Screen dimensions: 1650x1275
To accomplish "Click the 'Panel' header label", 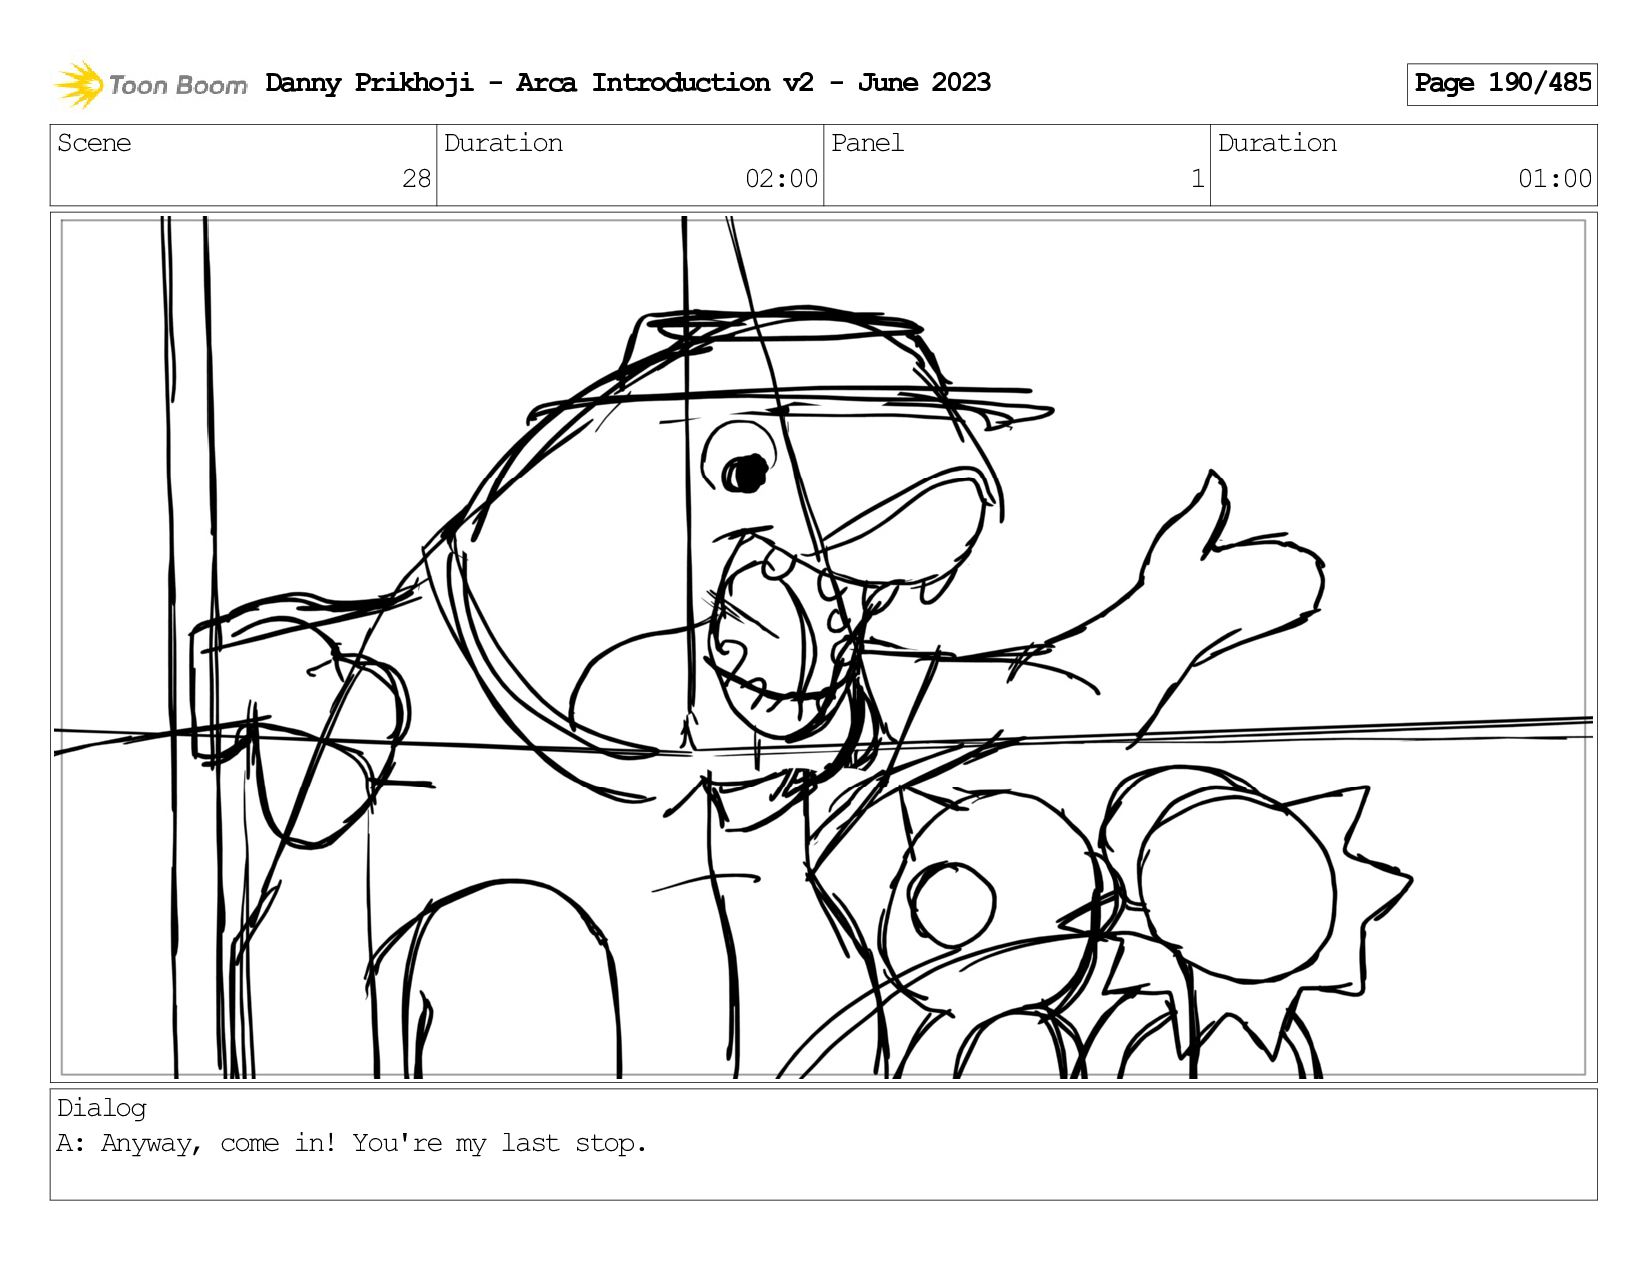I will 867,143.
